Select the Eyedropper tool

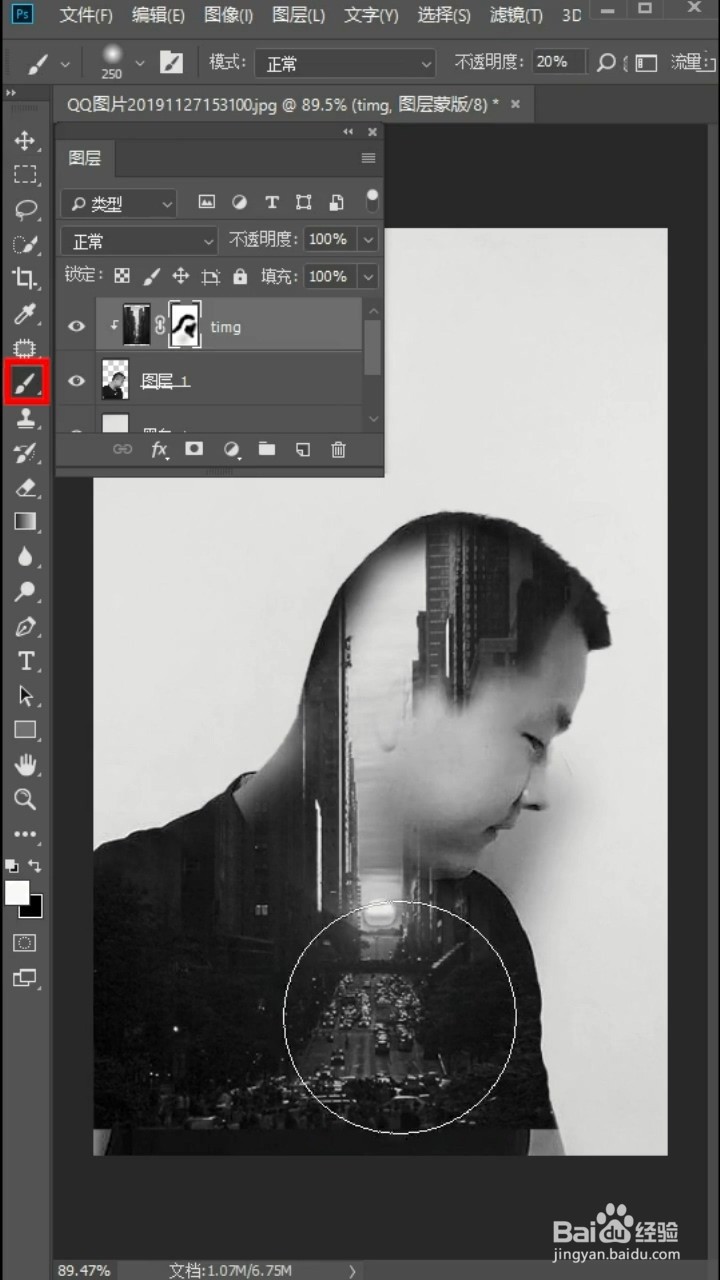pos(25,314)
